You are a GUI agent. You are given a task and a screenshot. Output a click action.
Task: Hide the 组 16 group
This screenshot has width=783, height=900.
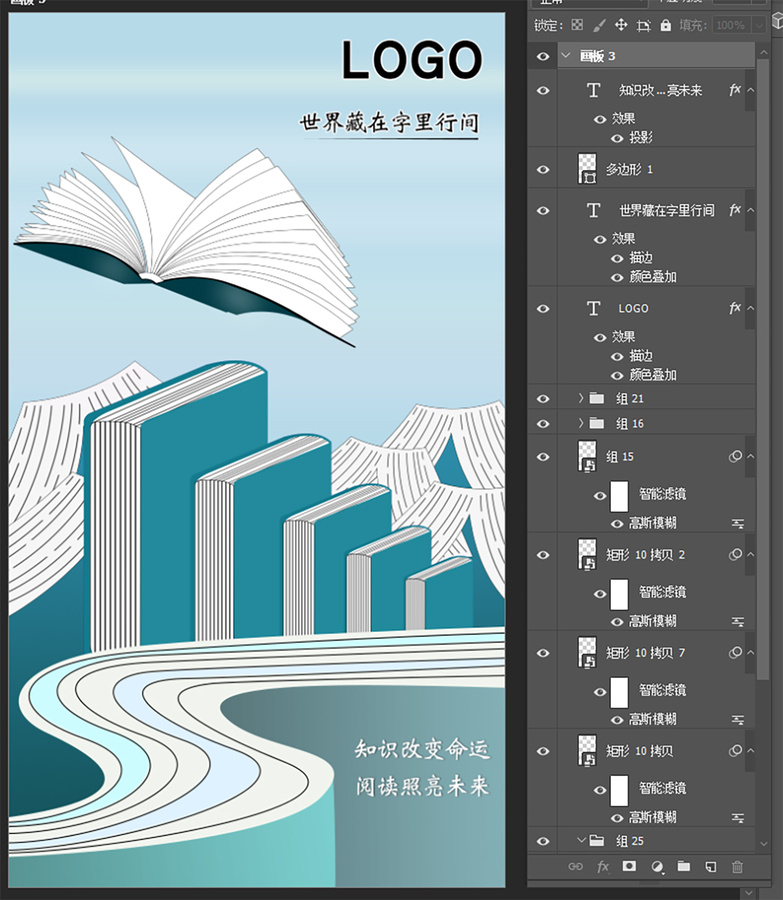click(542, 424)
